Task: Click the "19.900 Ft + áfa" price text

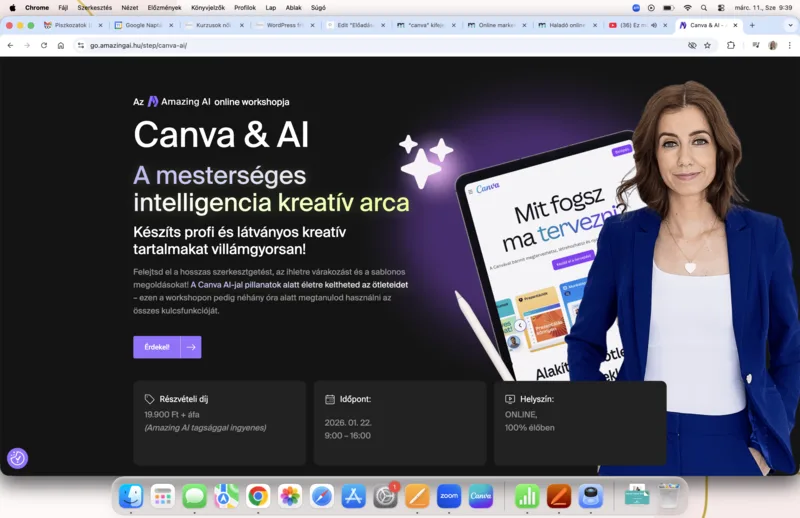Action: (172, 414)
